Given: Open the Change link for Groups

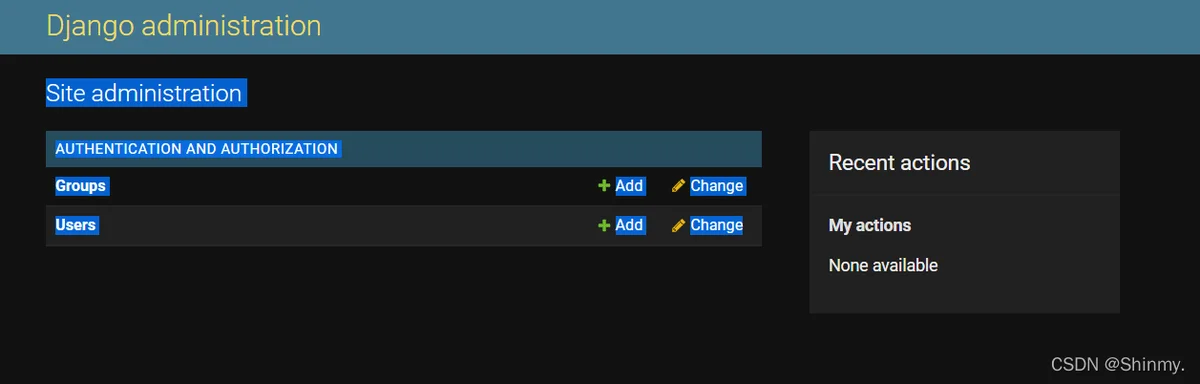Looking at the screenshot, I should (x=717, y=186).
